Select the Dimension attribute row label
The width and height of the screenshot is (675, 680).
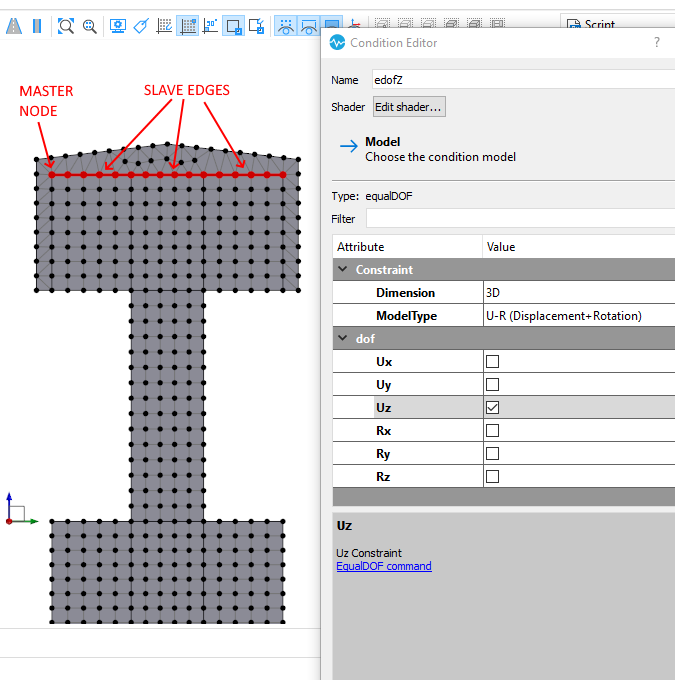pos(405,293)
